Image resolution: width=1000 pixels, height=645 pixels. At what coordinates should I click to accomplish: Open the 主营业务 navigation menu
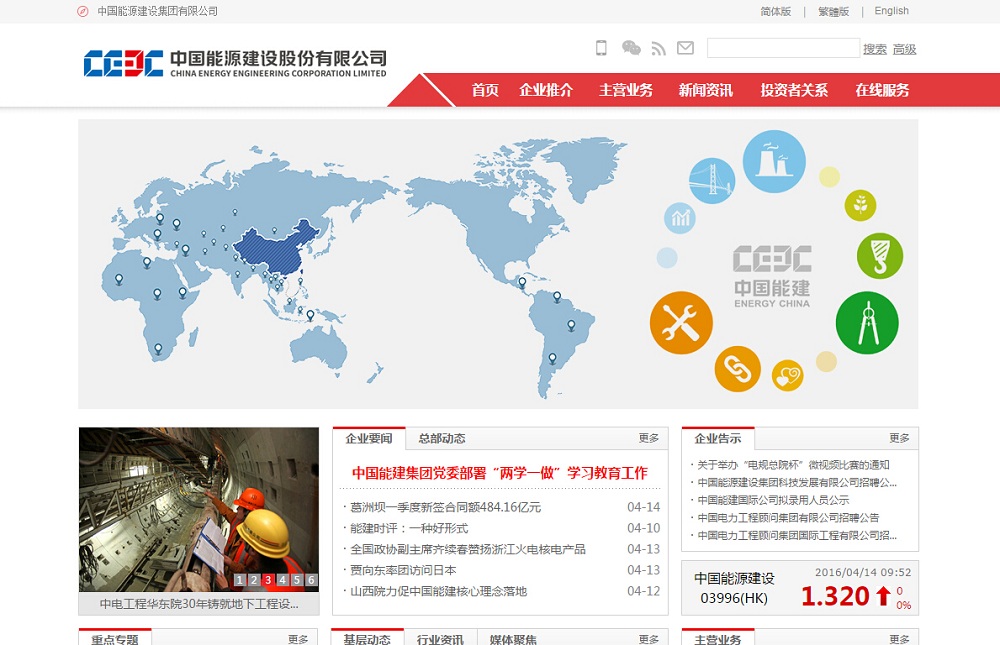pos(626,90)
